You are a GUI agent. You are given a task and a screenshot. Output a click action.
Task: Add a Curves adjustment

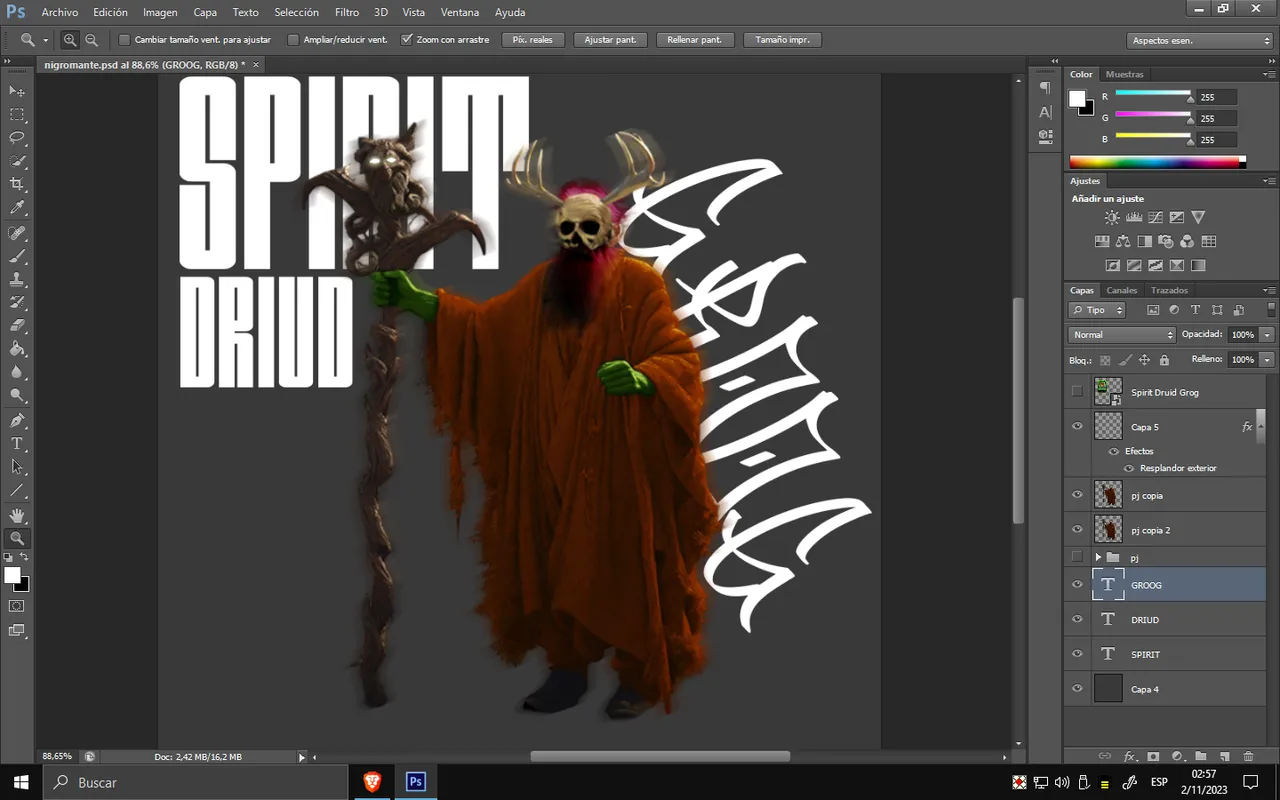click(x=1155, y=217)
